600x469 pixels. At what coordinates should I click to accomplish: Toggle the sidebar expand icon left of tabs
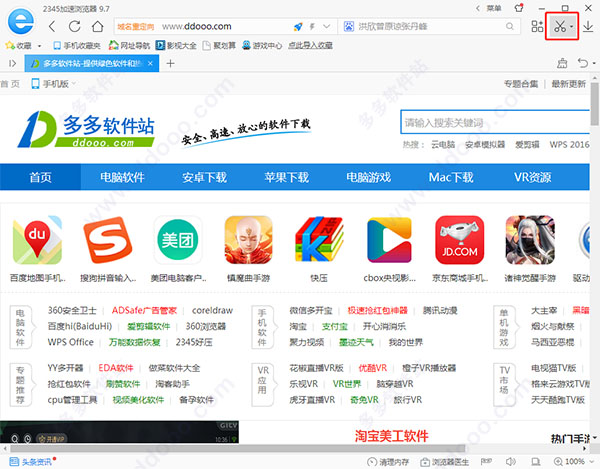pyautogui.click(x=12, y=63)
